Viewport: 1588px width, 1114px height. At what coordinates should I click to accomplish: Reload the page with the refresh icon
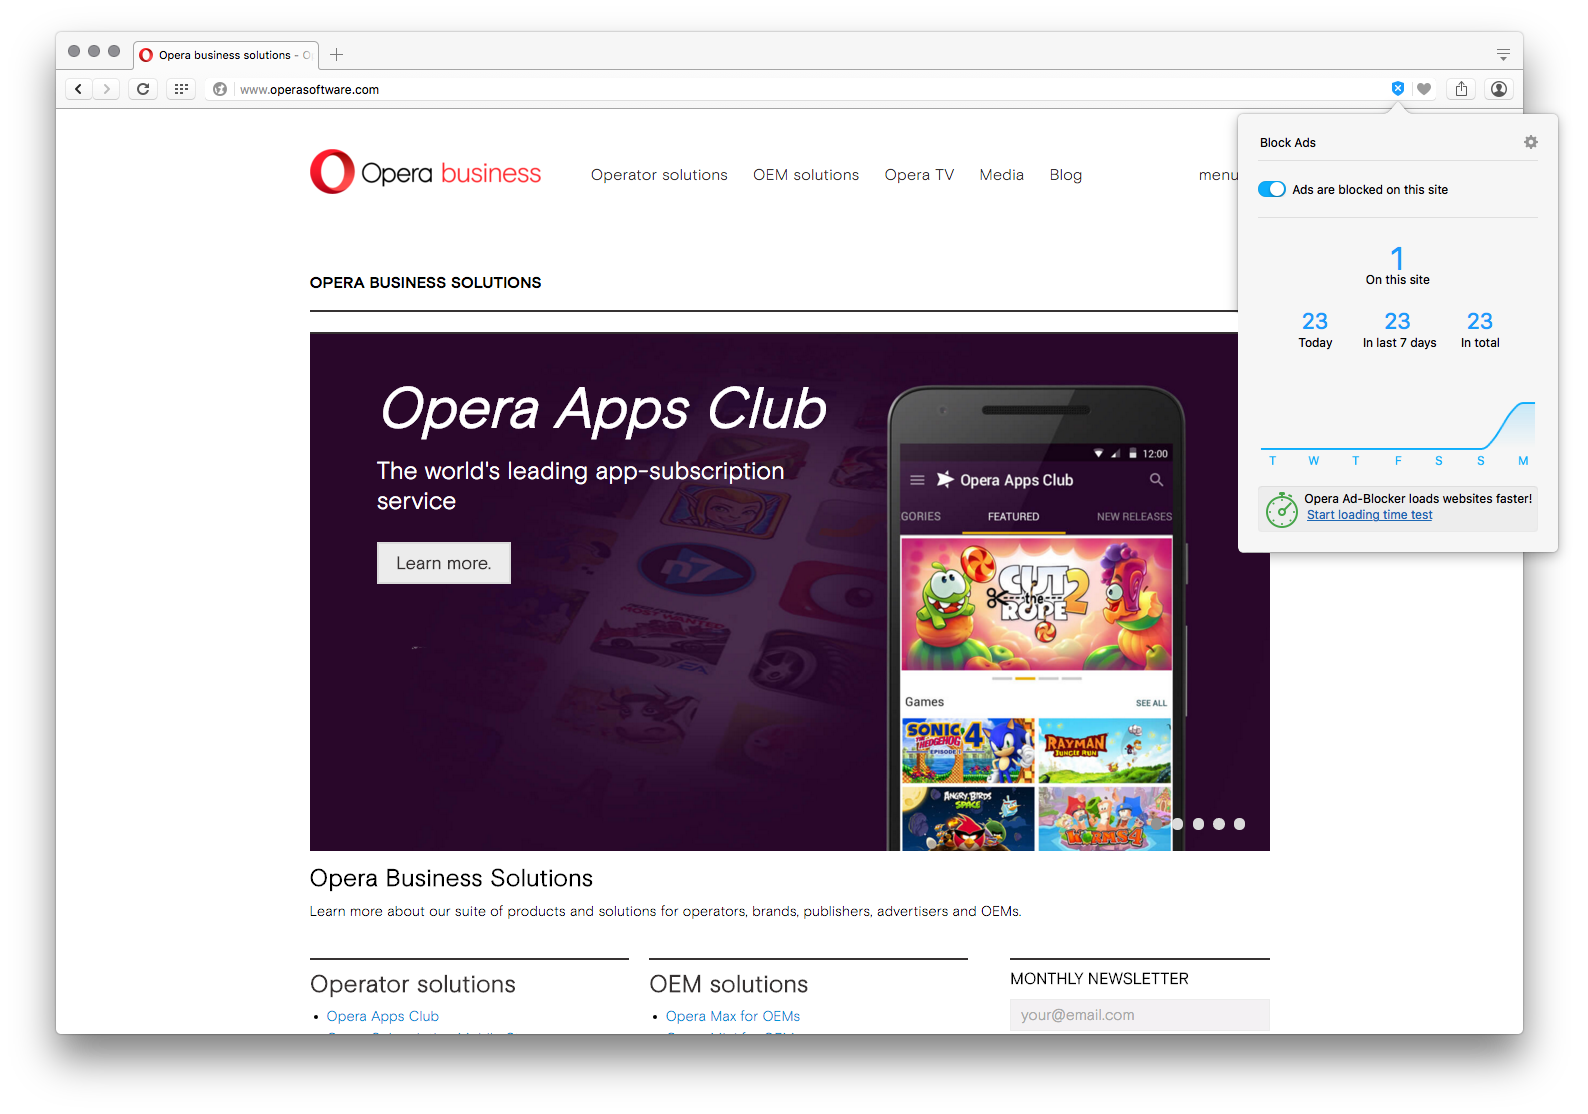point(143,89)
